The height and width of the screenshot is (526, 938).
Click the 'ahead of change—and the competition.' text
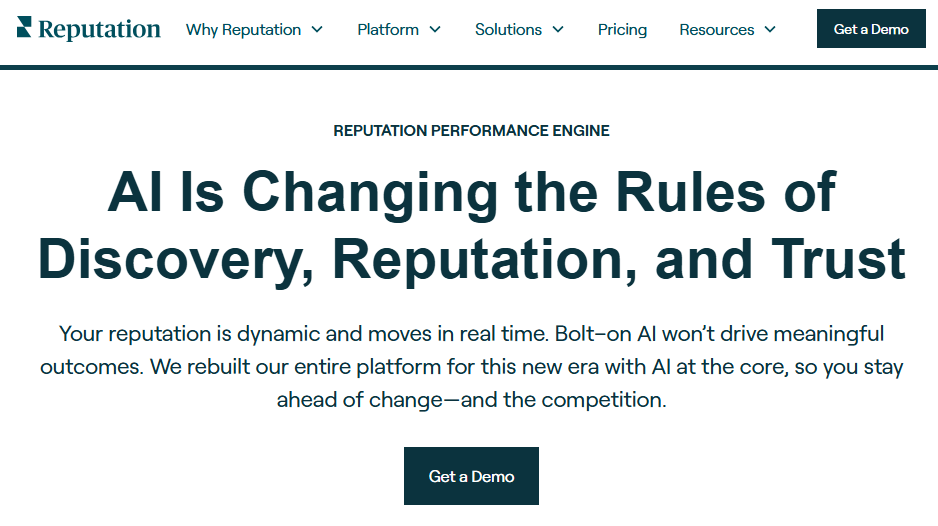point(471,400)
